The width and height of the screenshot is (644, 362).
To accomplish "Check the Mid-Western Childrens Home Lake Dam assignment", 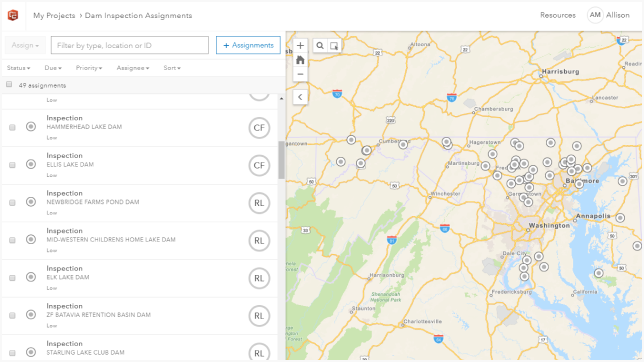I will (12, 240).
